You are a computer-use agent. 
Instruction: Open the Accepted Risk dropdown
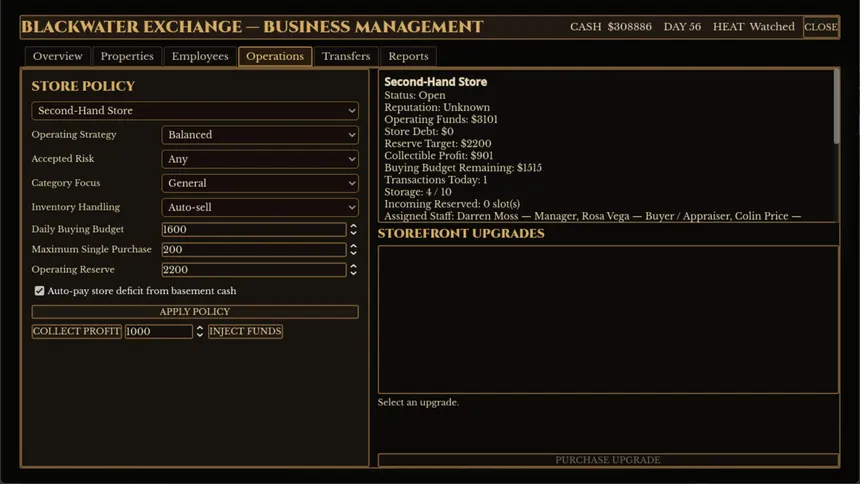click(x=260, y=159)
